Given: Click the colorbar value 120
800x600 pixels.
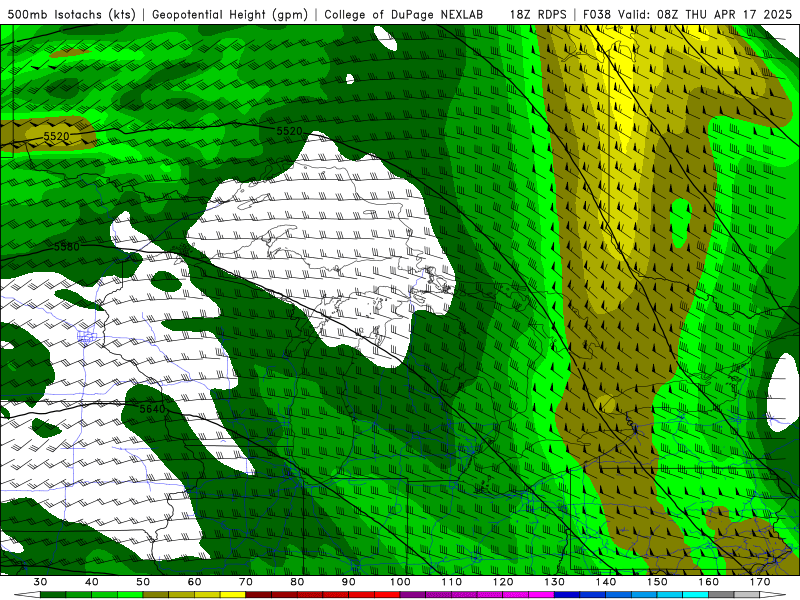Looking at the screenshot, I should point(503,582).
